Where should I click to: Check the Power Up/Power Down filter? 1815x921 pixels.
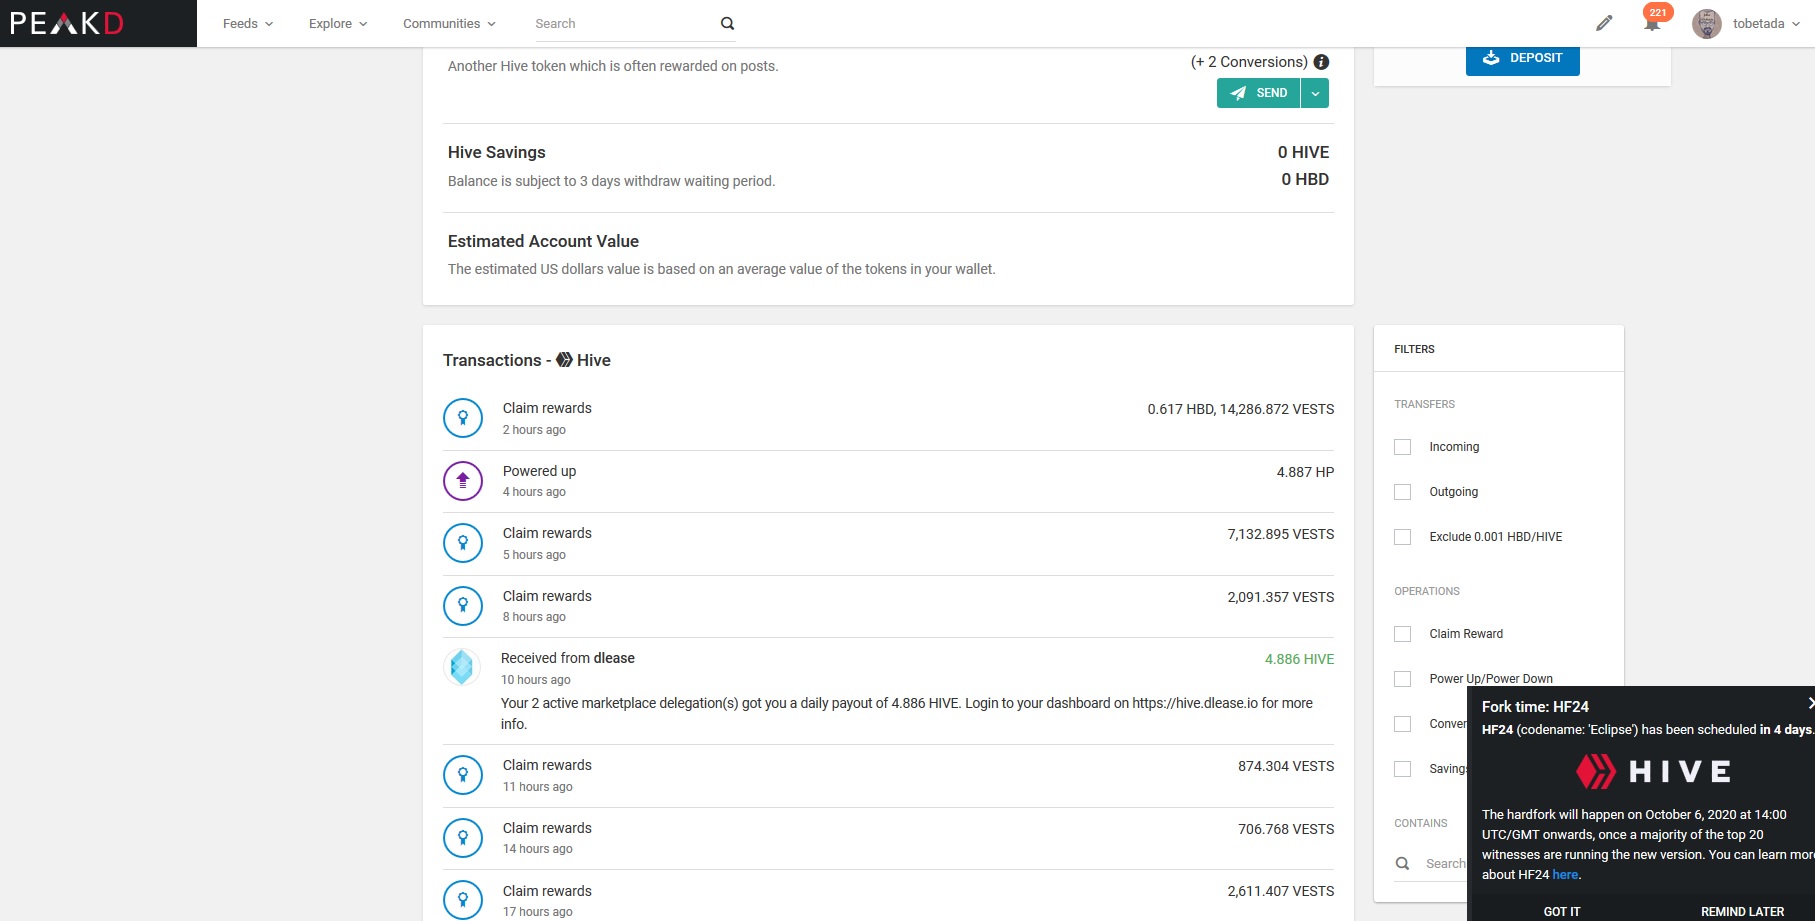point(1403,679)
